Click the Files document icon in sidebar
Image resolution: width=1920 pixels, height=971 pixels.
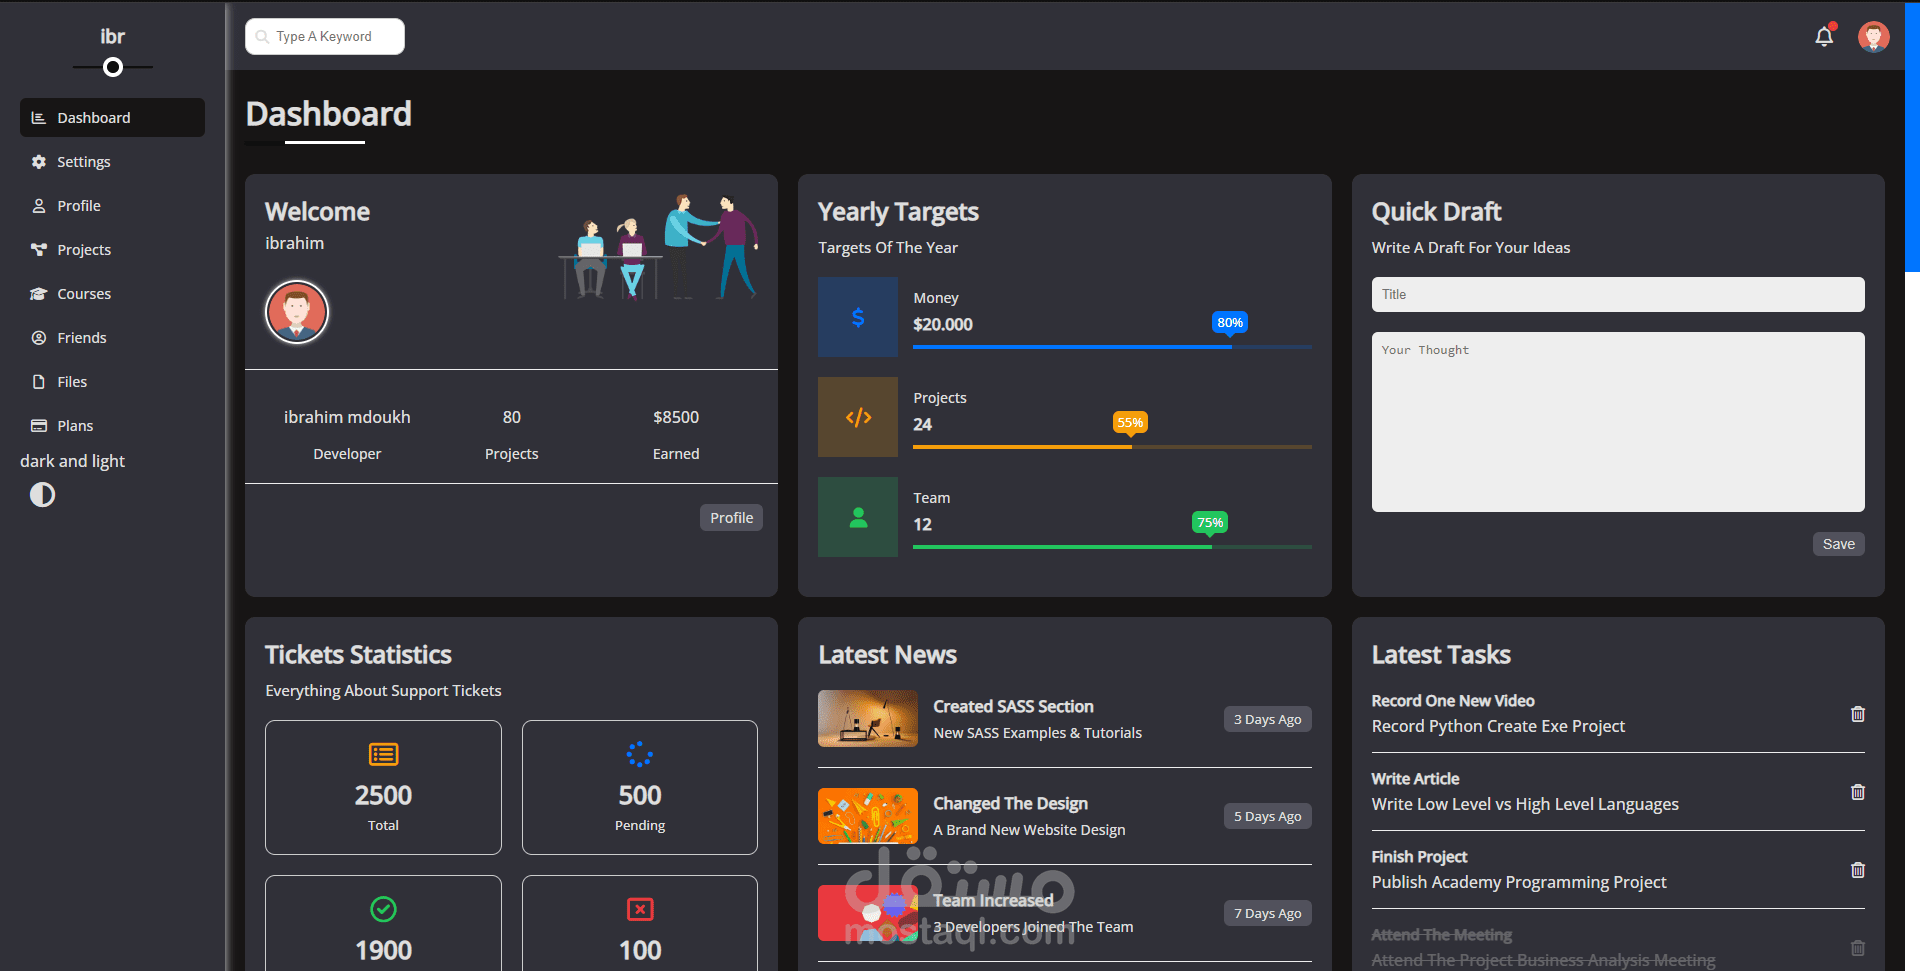point(39,382)
